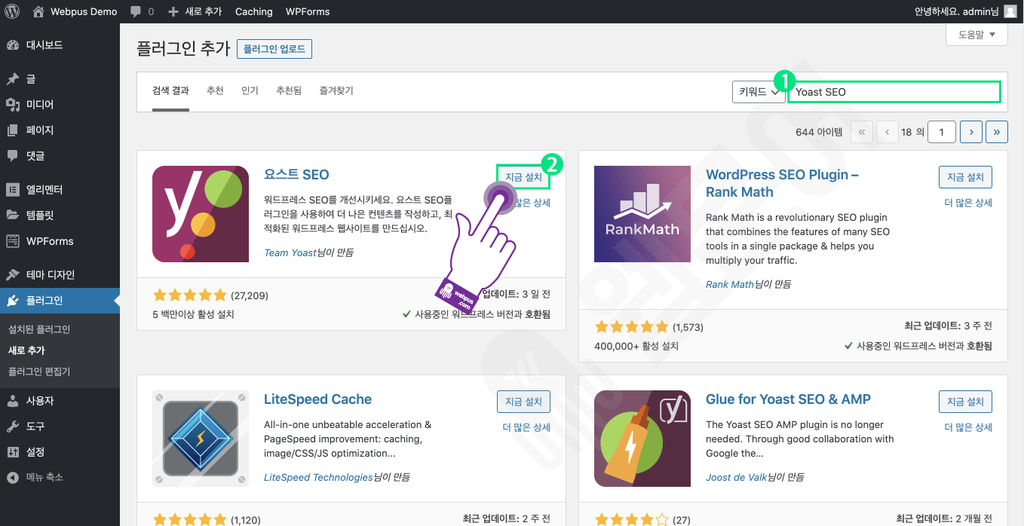This screenshot has height=526, width=1024.
Task: Open the WPForms admin bar menu
Action: (x=308, y=11)
